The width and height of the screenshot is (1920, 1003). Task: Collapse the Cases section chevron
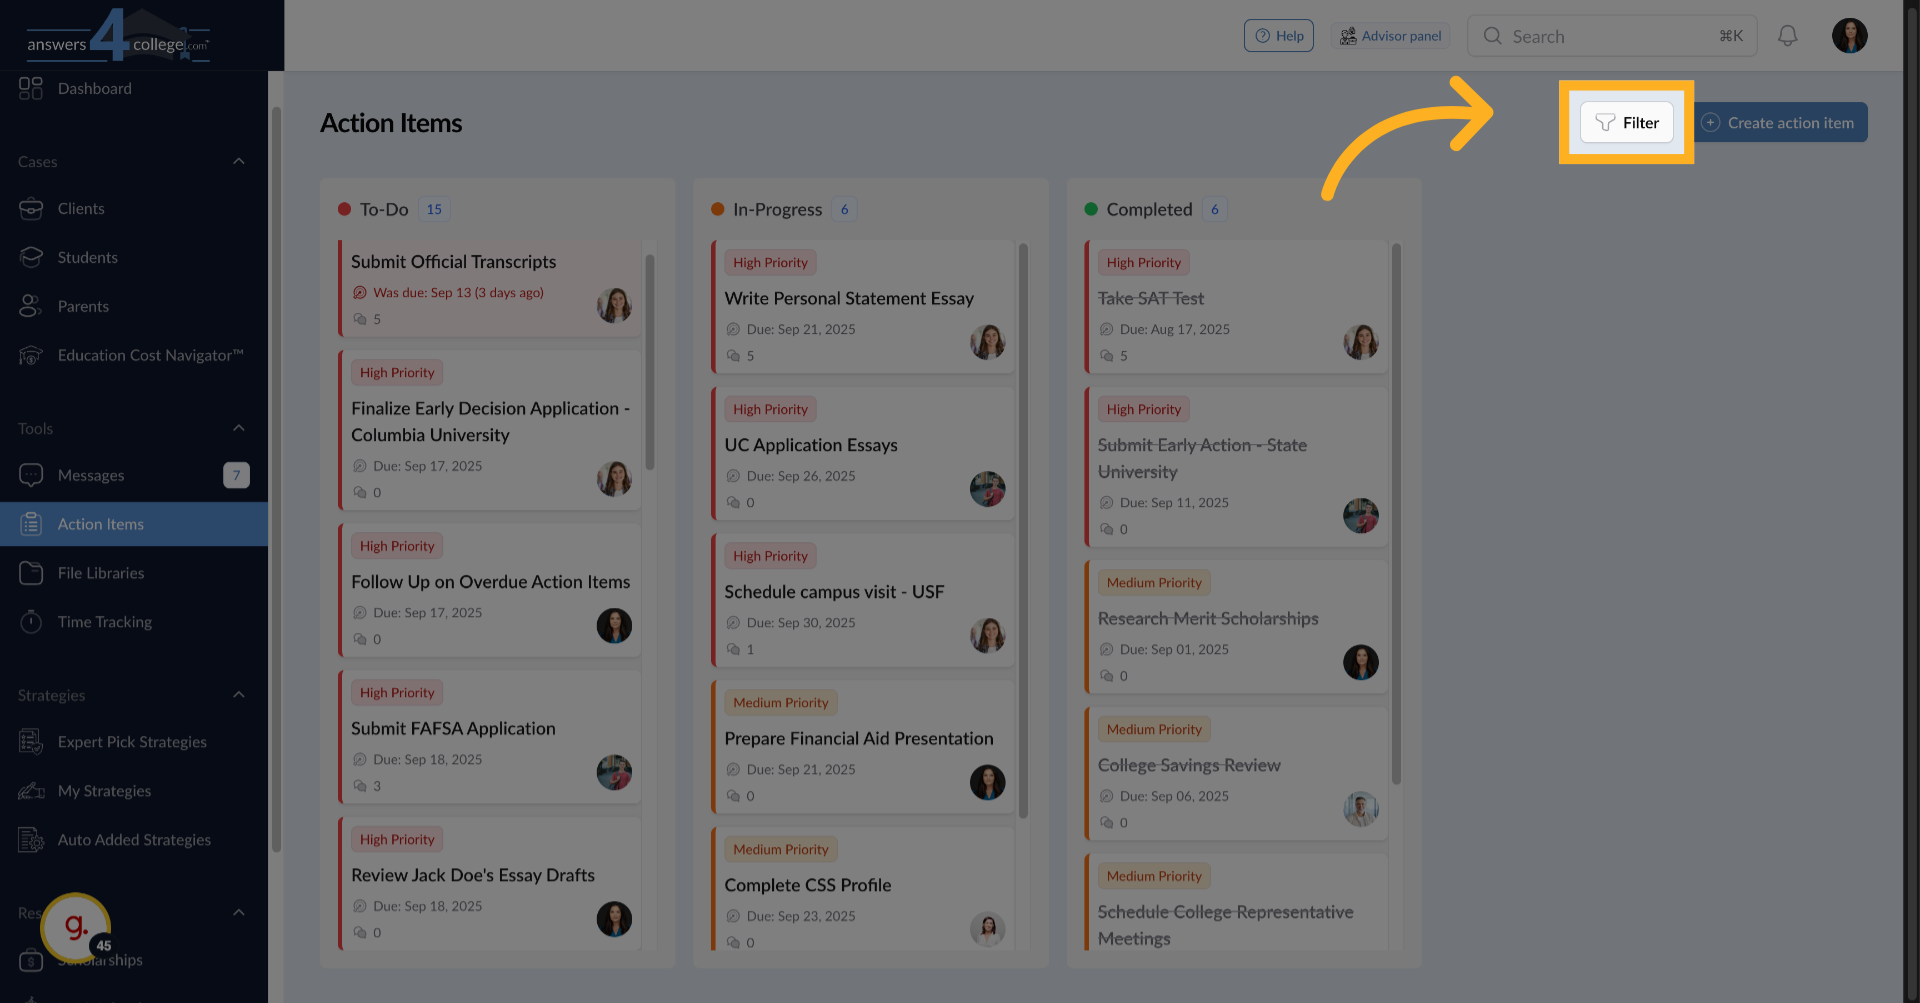pos(239,162)
